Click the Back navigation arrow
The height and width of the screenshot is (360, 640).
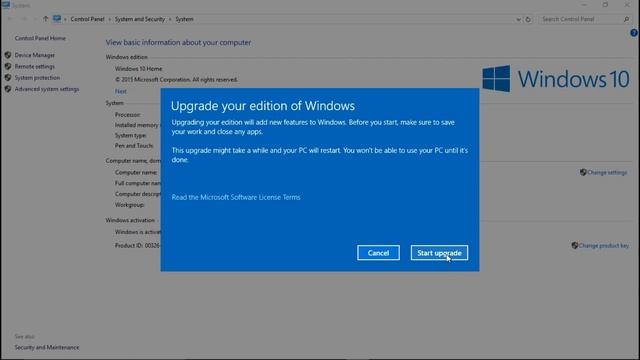pyautogui.click(x=10, y=19)
